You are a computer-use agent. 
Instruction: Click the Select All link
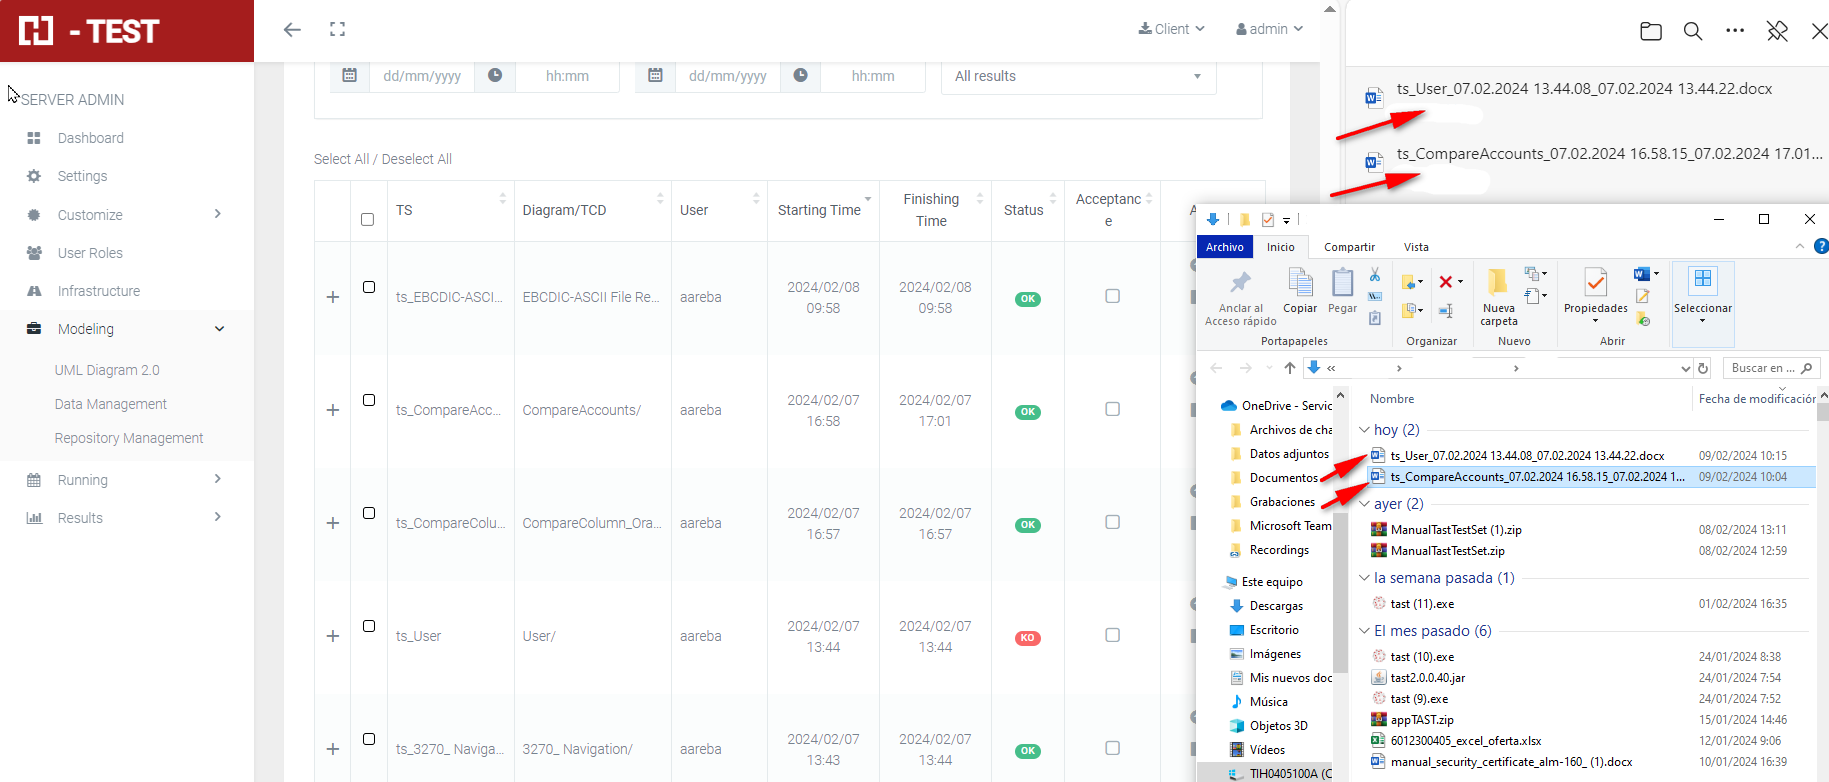(x=340, y=159)
